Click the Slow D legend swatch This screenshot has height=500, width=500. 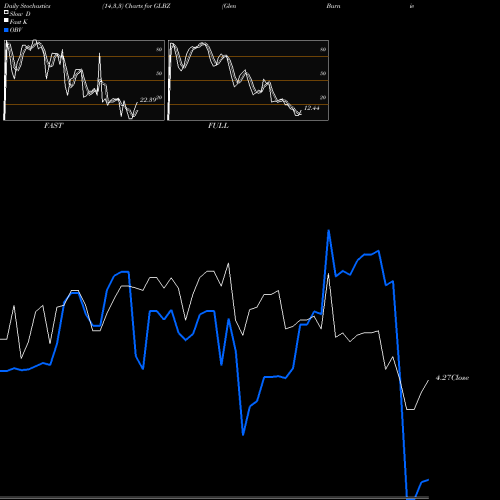coord(6,13)
